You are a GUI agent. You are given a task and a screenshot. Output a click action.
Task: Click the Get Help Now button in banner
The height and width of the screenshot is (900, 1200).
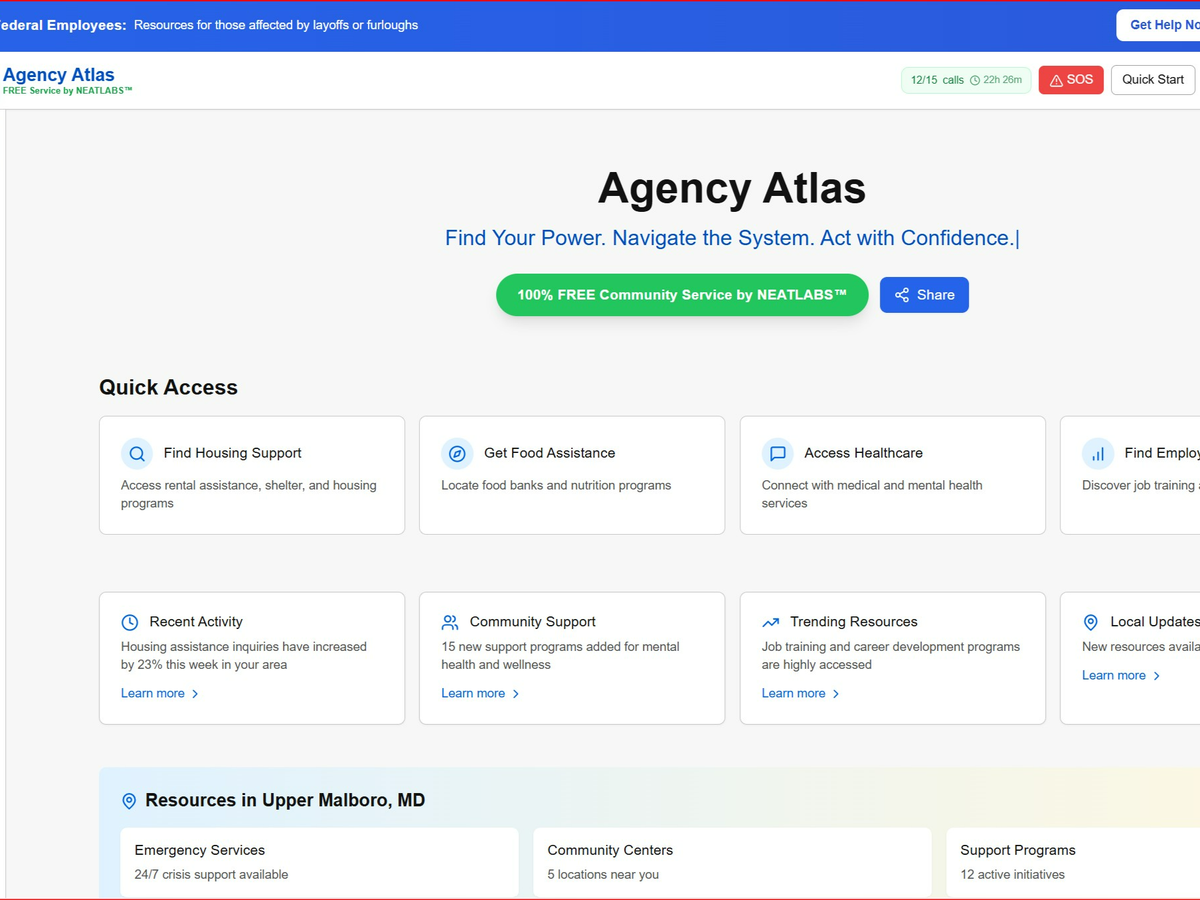pyautogui.click(x=1160, y=25)
